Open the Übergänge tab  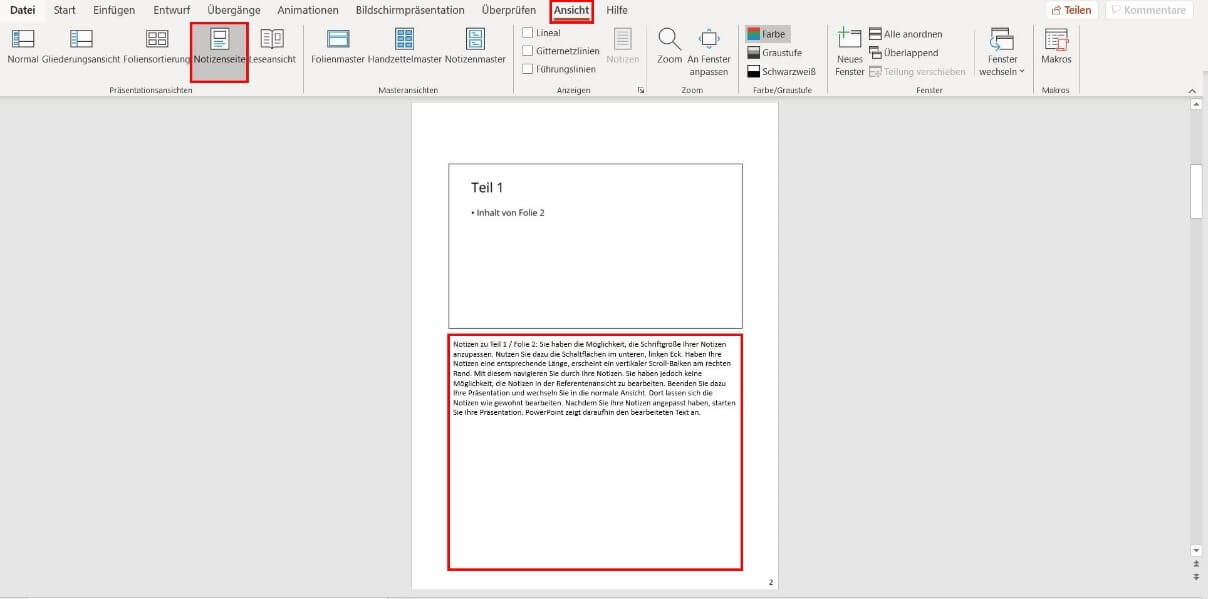(234, 10)
